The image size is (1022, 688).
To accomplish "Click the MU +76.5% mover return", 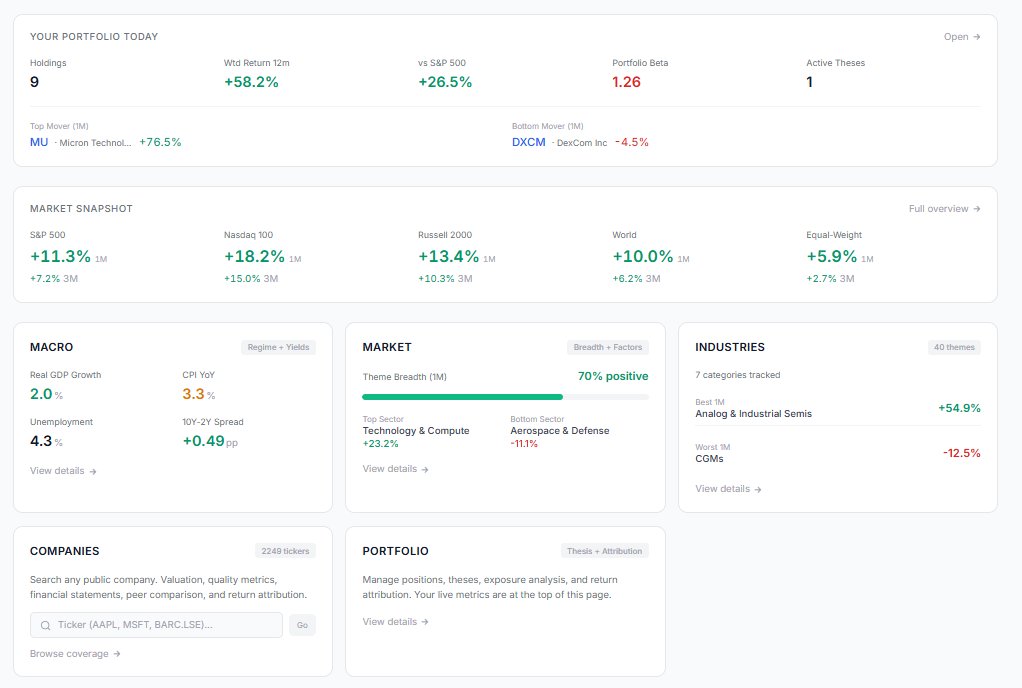I will tap(160, 142).
